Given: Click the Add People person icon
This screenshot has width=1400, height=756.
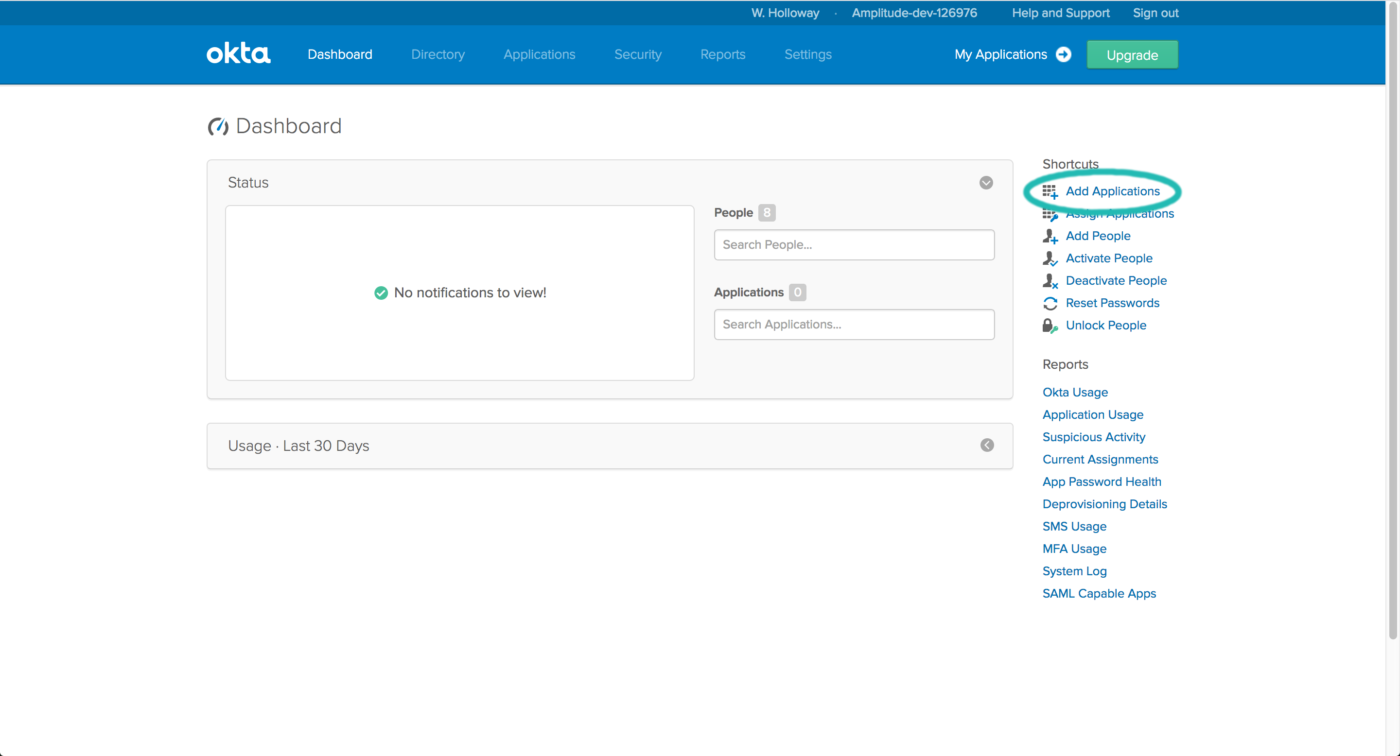Looking at the screenshot, I should (x=1050, y=236).
